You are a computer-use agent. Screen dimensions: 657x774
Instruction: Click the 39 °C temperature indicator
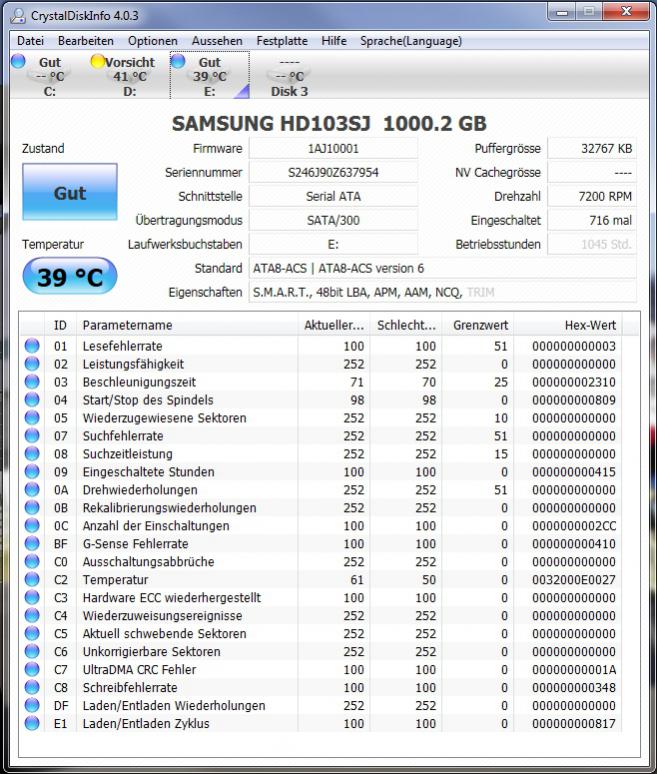[70, 276]
